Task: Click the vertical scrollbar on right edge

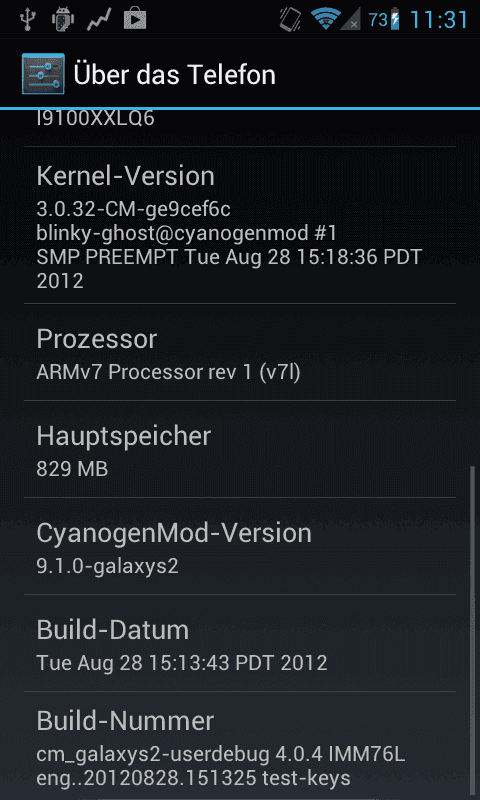Action: point(472,632)
